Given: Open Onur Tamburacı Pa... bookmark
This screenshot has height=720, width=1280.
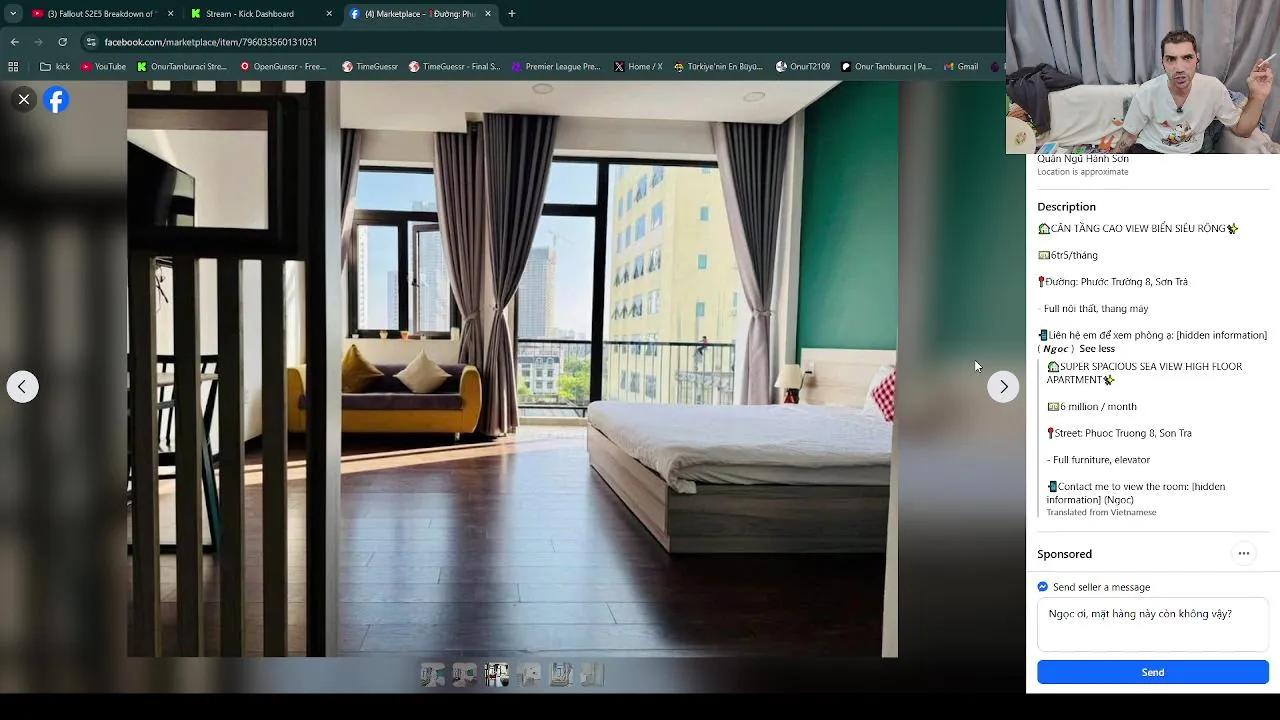Looking at the screenshot, I should point(886,67).
